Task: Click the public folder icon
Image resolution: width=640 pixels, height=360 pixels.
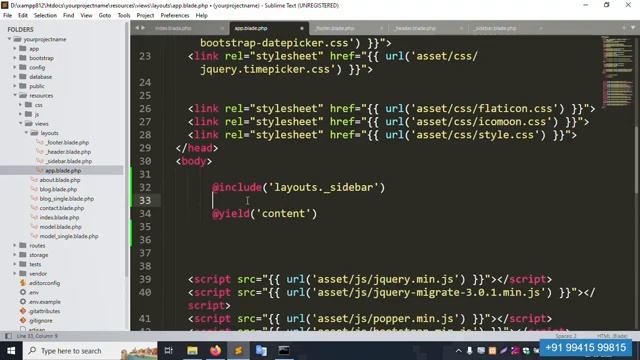Action: tap(23, 86)
